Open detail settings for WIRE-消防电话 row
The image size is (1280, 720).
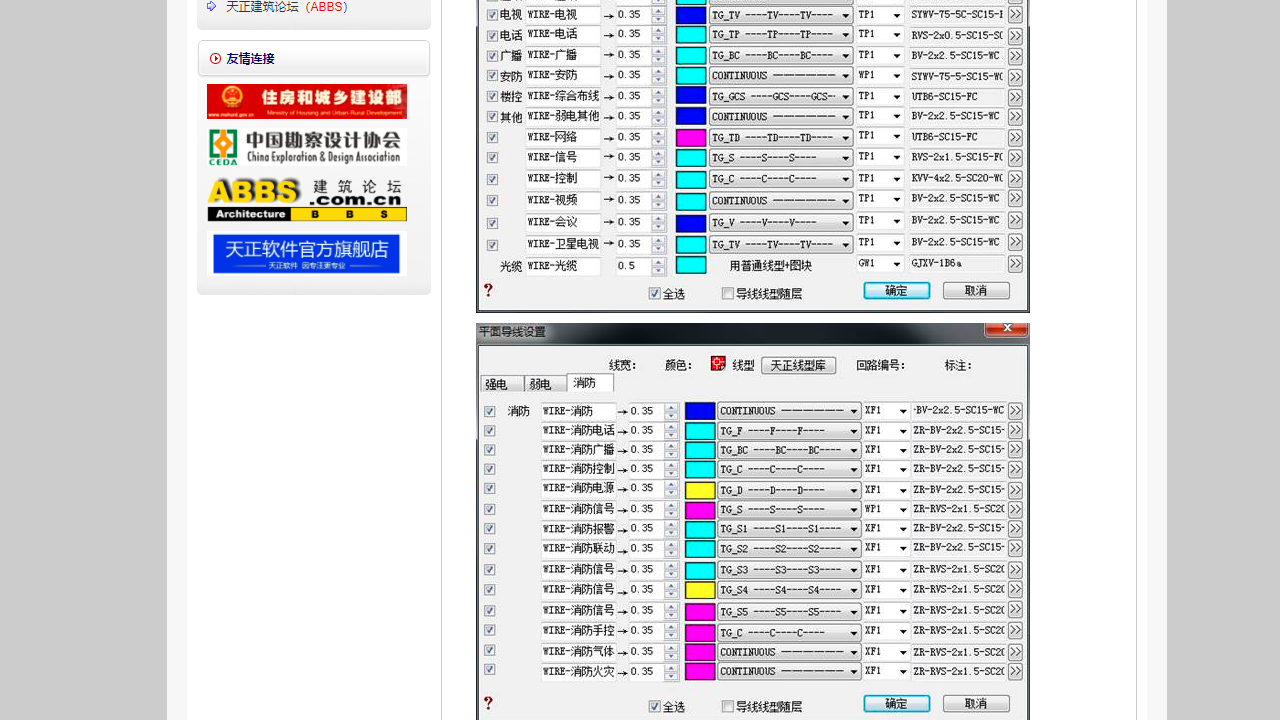1015,430
